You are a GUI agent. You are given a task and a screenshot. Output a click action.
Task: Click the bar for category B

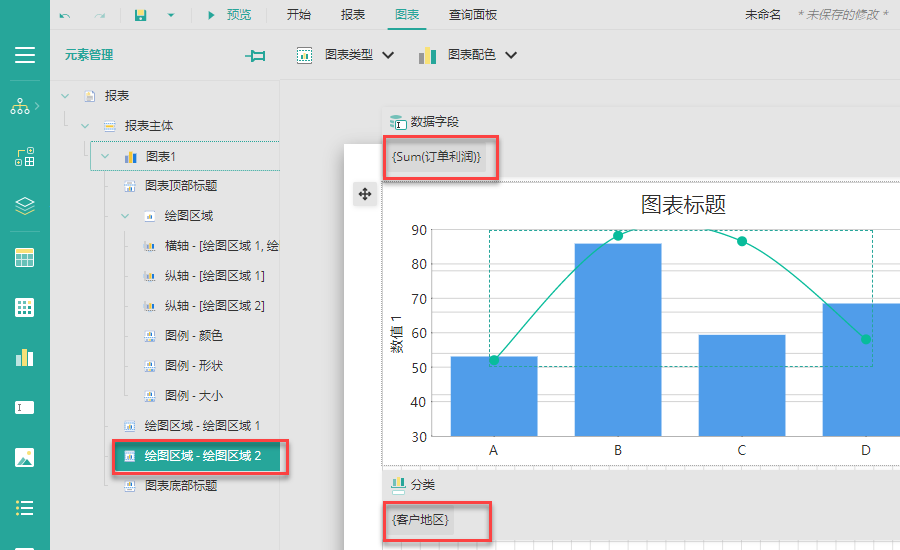pos(618,339)
